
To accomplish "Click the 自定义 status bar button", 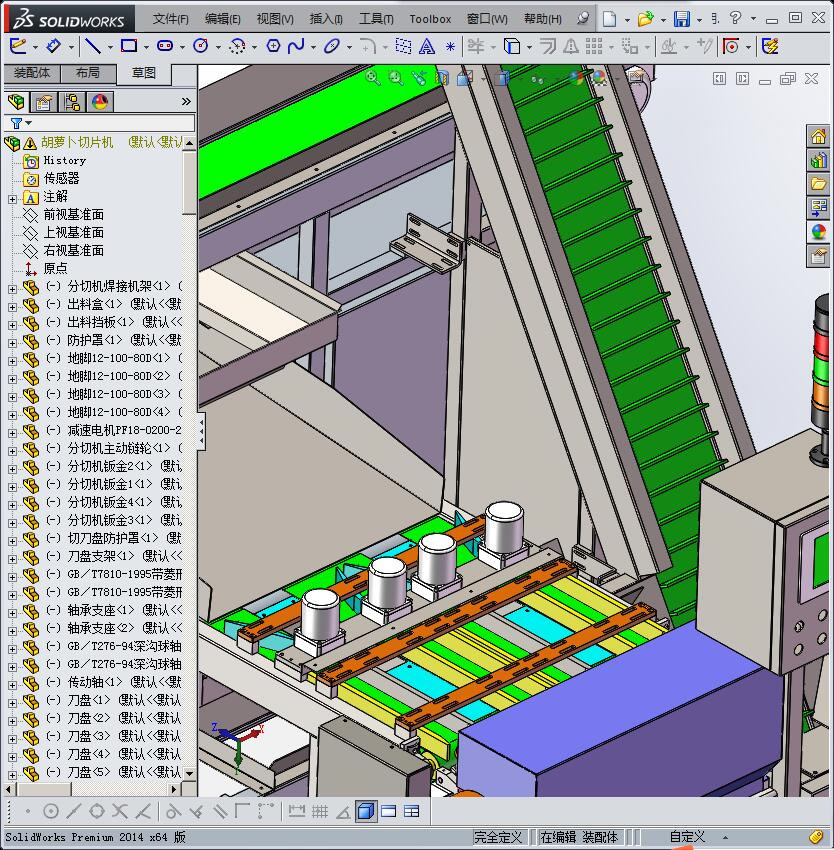I will point(687,836).
